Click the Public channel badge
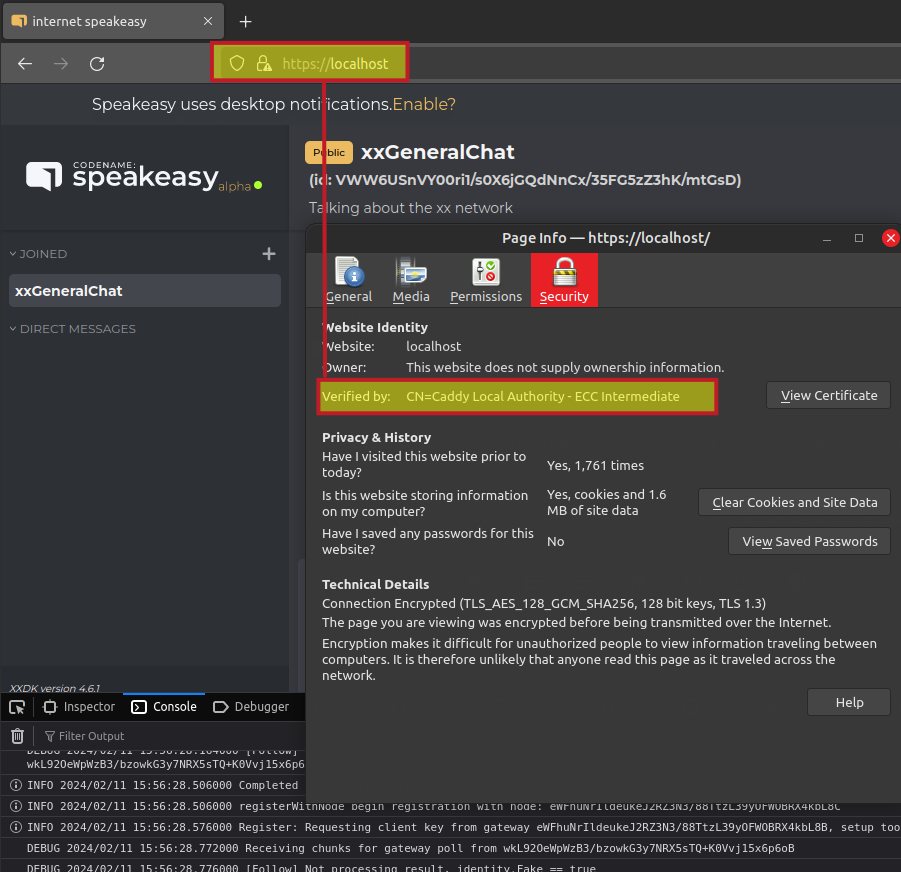The height and width of the screenshot is (872, 901). tap(329, 153)
